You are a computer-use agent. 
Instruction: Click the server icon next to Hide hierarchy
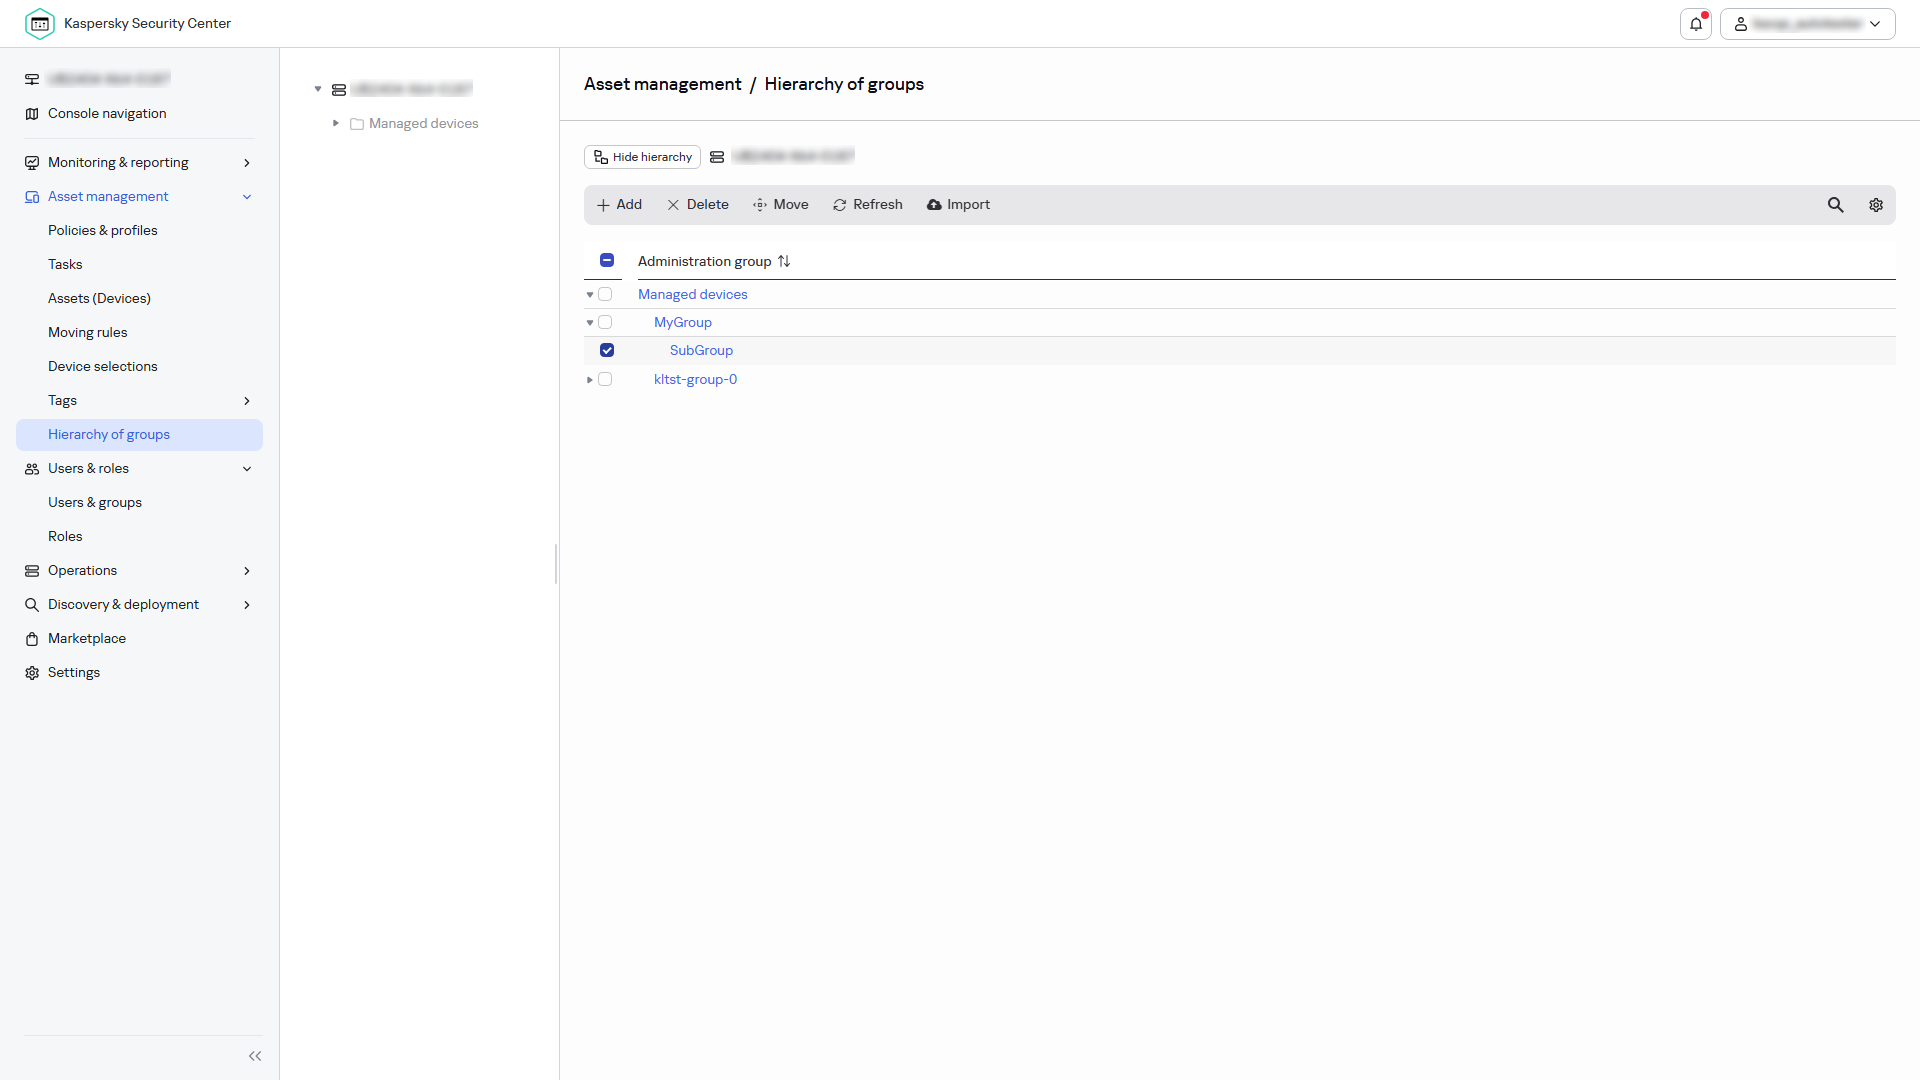coord(717,157)
